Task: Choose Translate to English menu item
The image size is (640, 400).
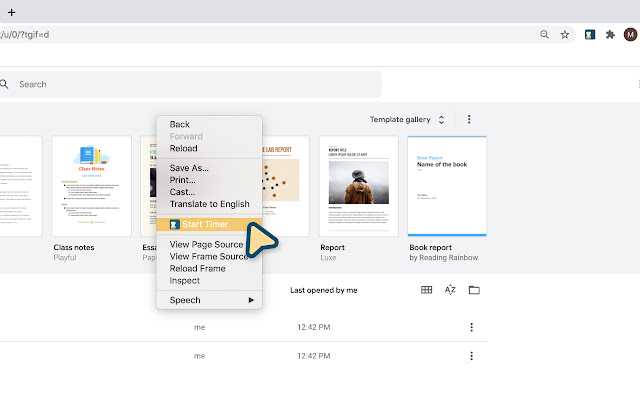Action: pos(209,204)
